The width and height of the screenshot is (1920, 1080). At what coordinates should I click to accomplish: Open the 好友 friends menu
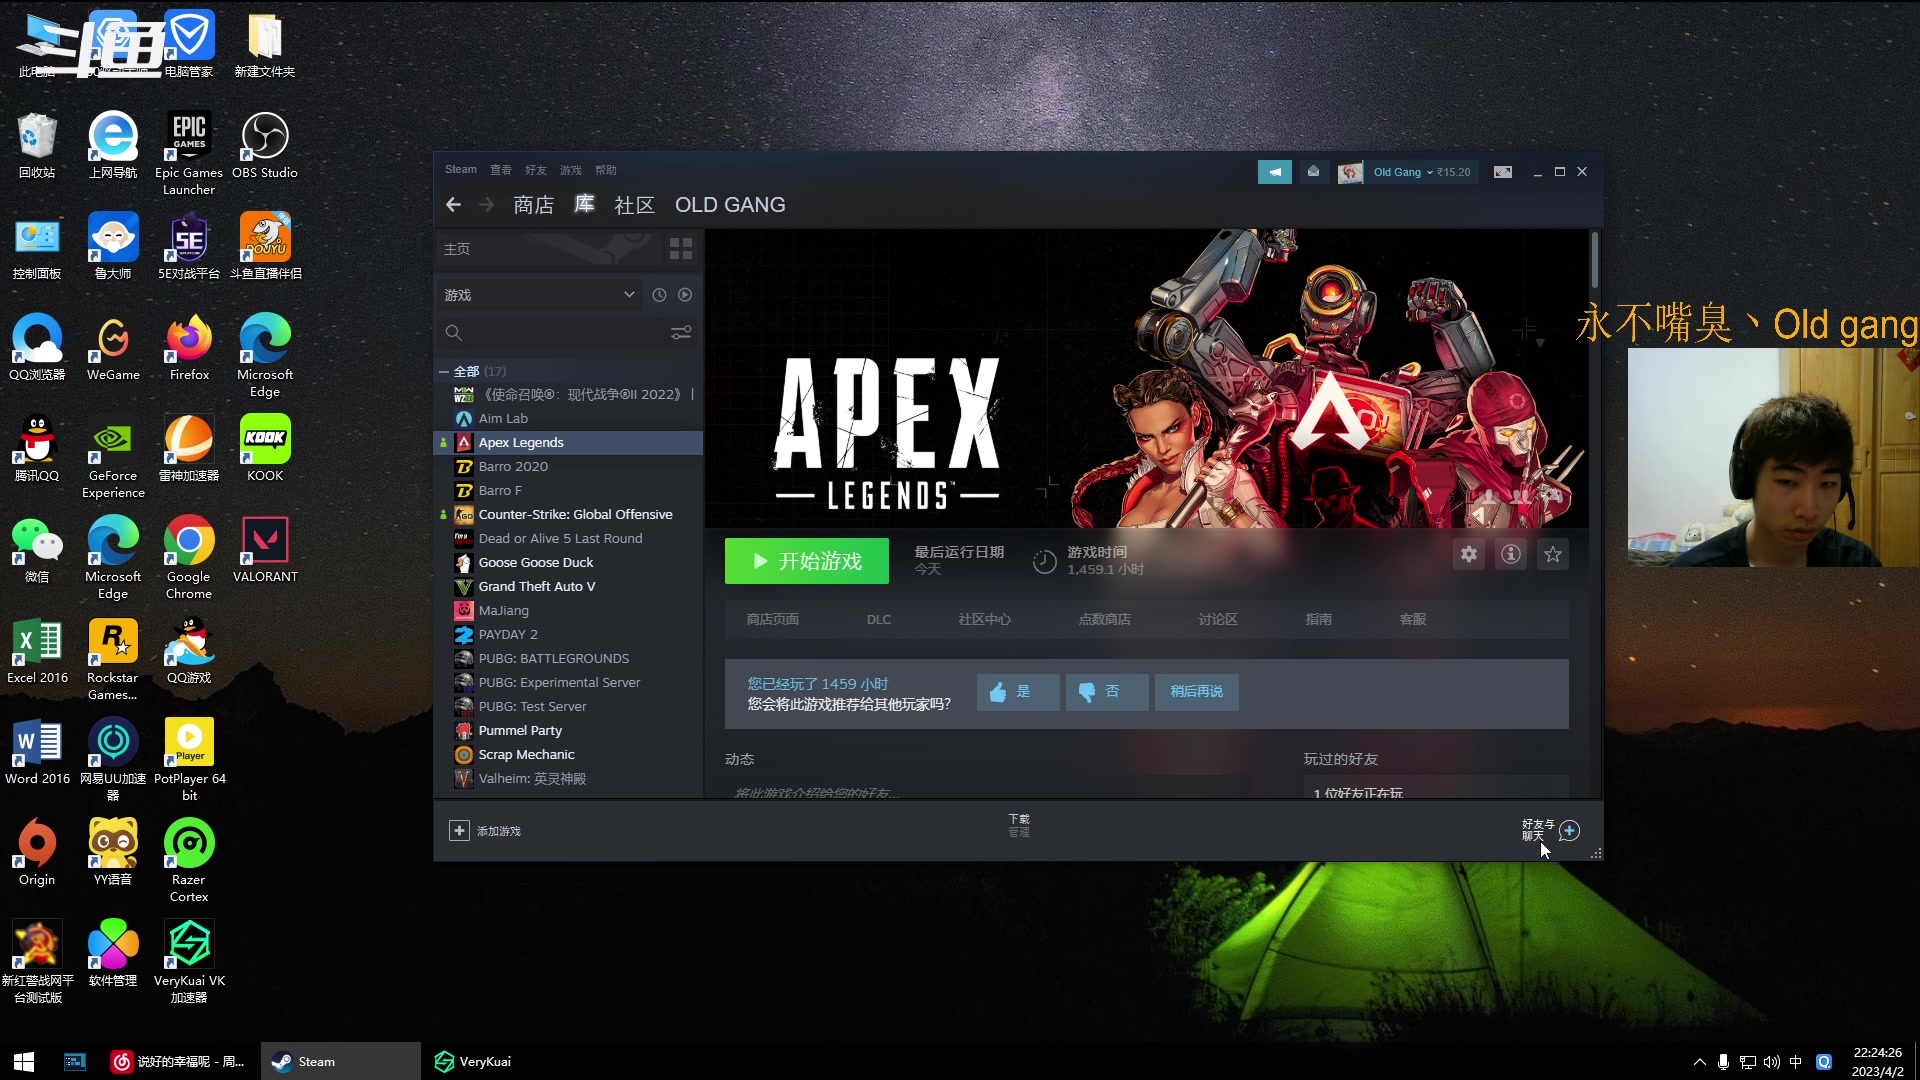[x=536, y=170]
